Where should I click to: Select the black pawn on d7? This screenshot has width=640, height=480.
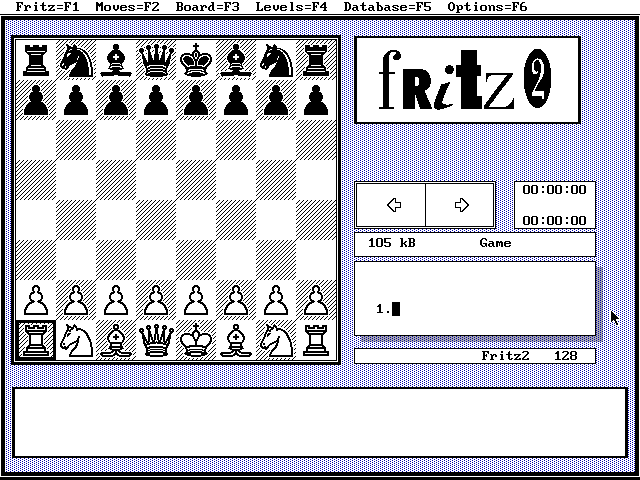tap(156, 100)
